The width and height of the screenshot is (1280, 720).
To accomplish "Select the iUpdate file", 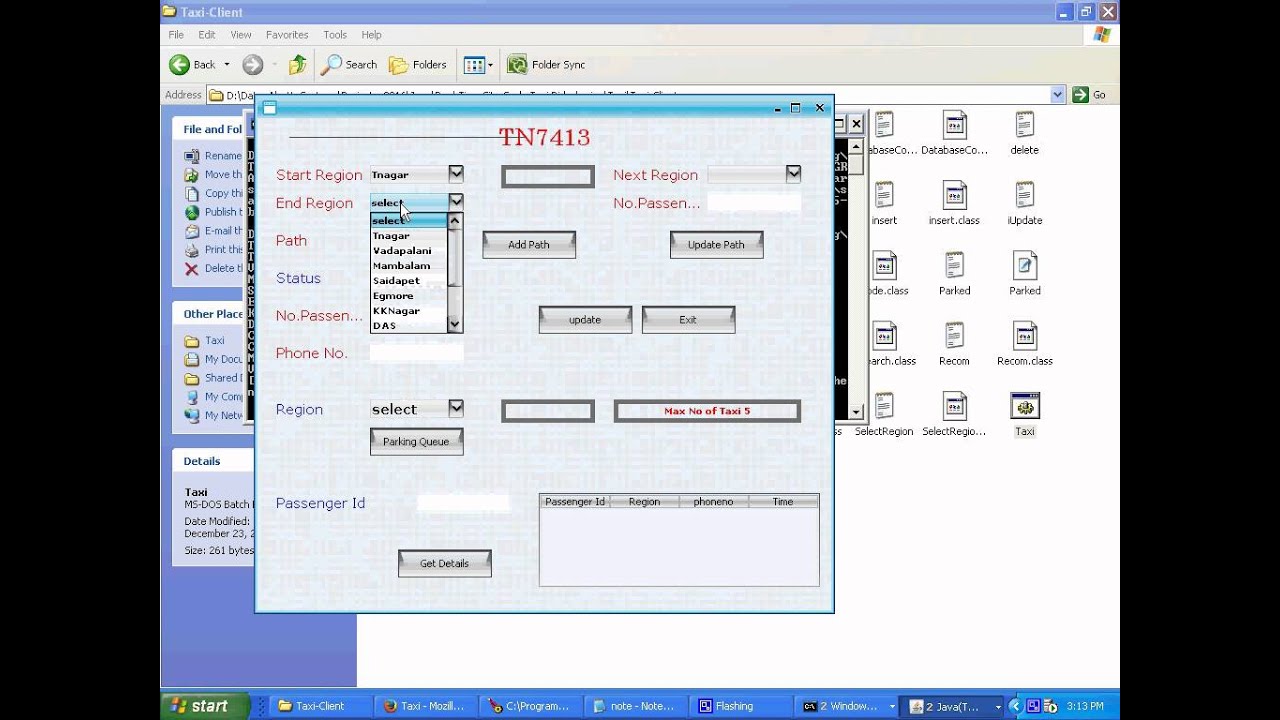I will click(x=1024, y=203).
